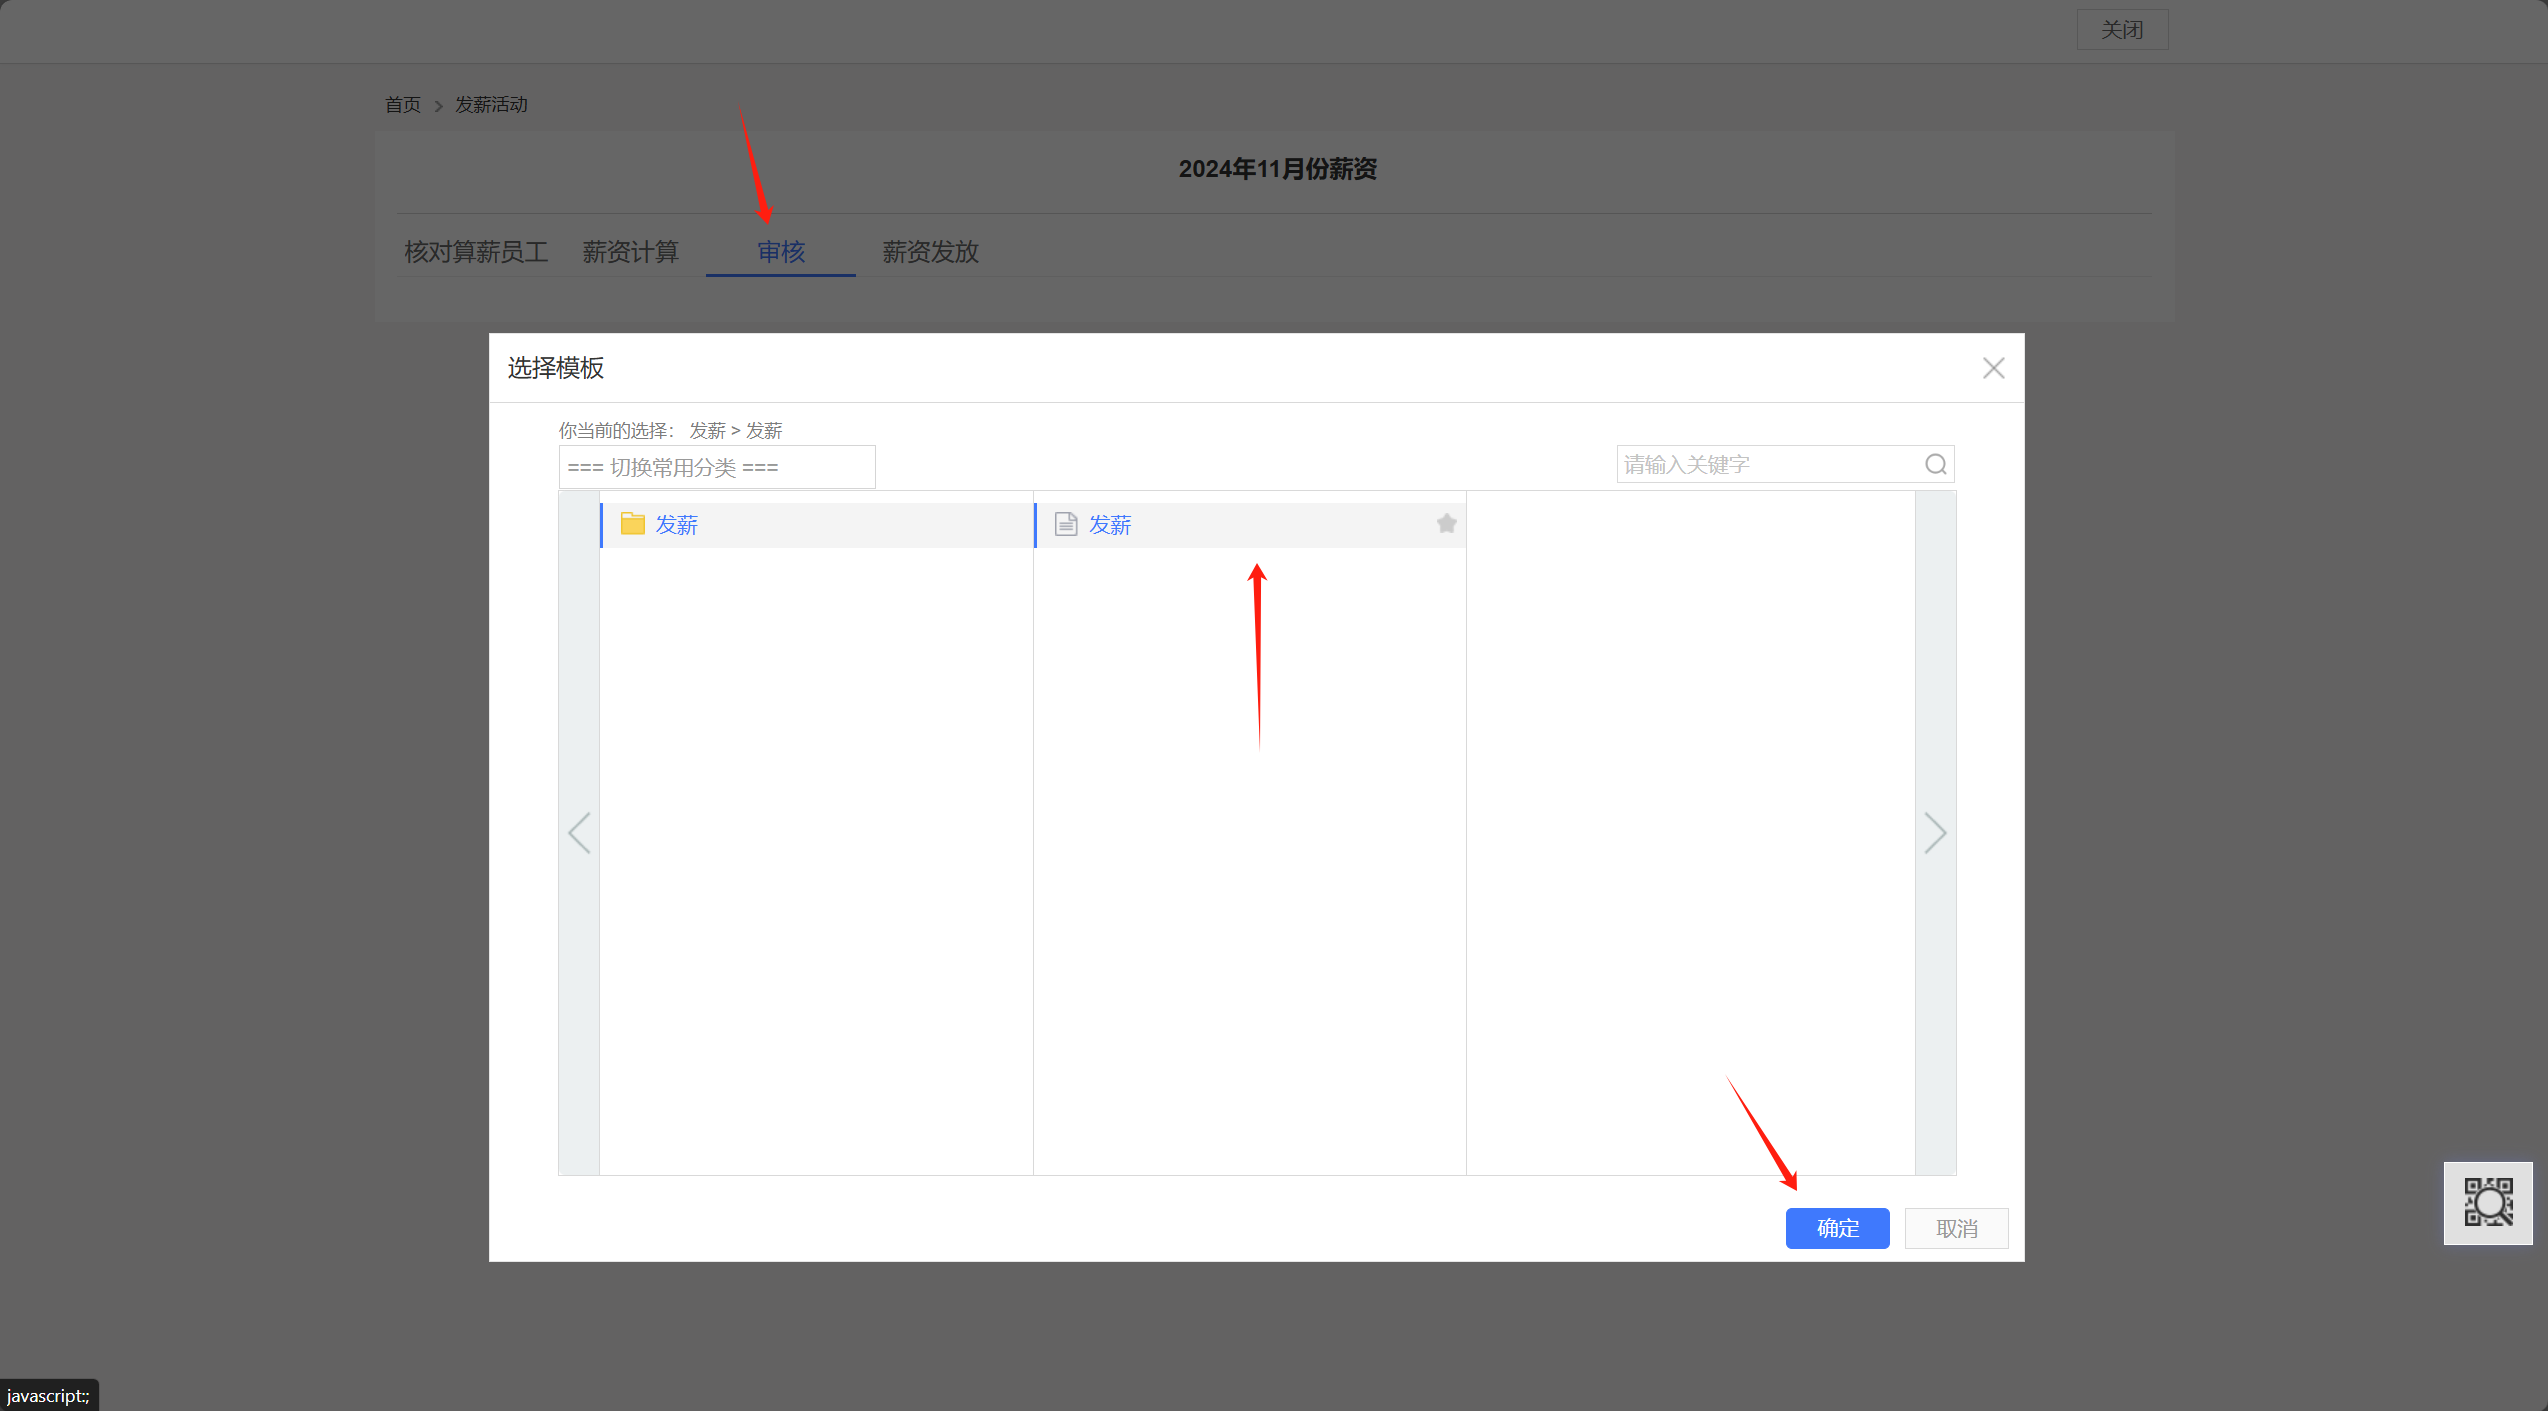Open the 核对算薪员工 tab
This screenshot has width=2548, height=1411.
(476, 252)
